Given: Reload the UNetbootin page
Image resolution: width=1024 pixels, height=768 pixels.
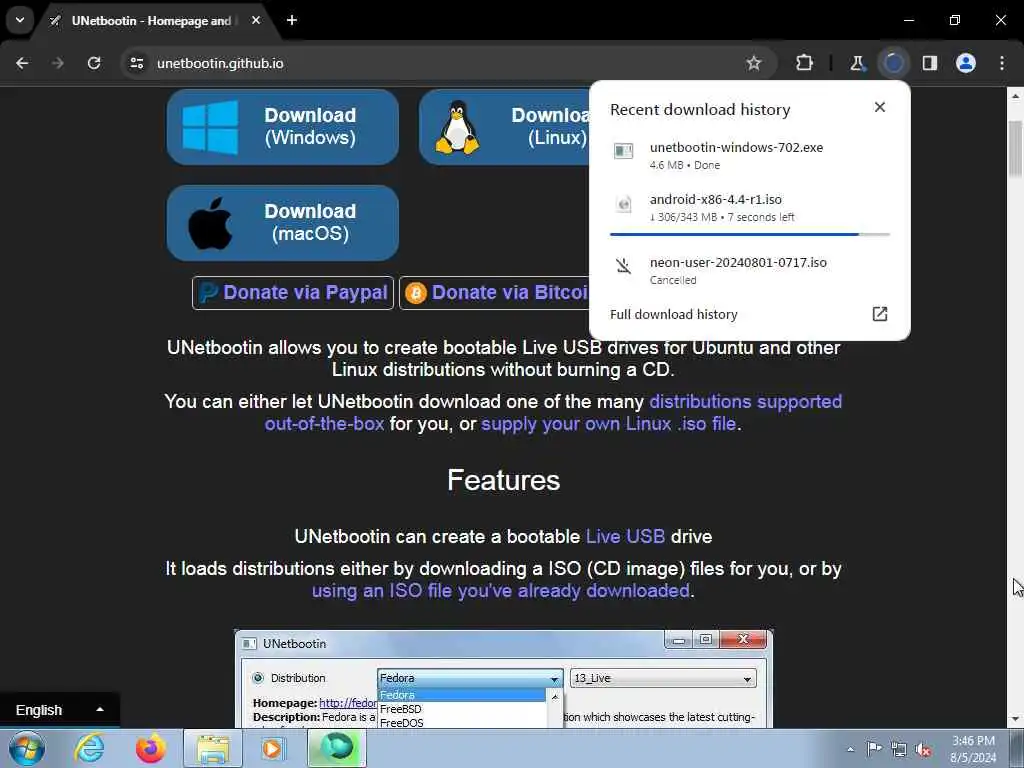Looking at the screenshot, I should 94,63.
